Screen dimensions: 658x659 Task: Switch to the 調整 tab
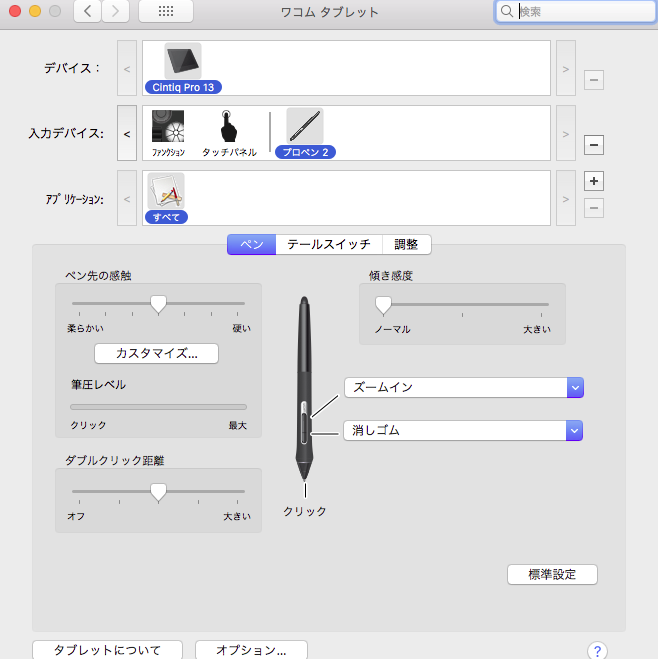click(406, 244)
